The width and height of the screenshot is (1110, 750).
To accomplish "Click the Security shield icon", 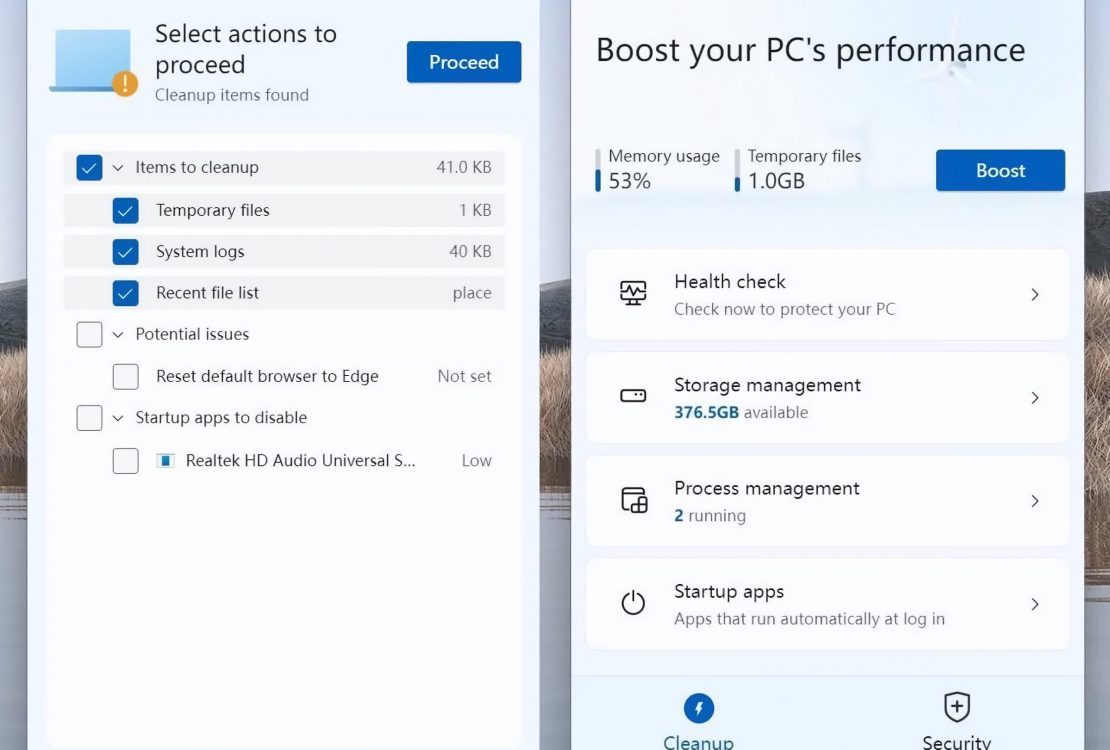I will coord(956,707).
